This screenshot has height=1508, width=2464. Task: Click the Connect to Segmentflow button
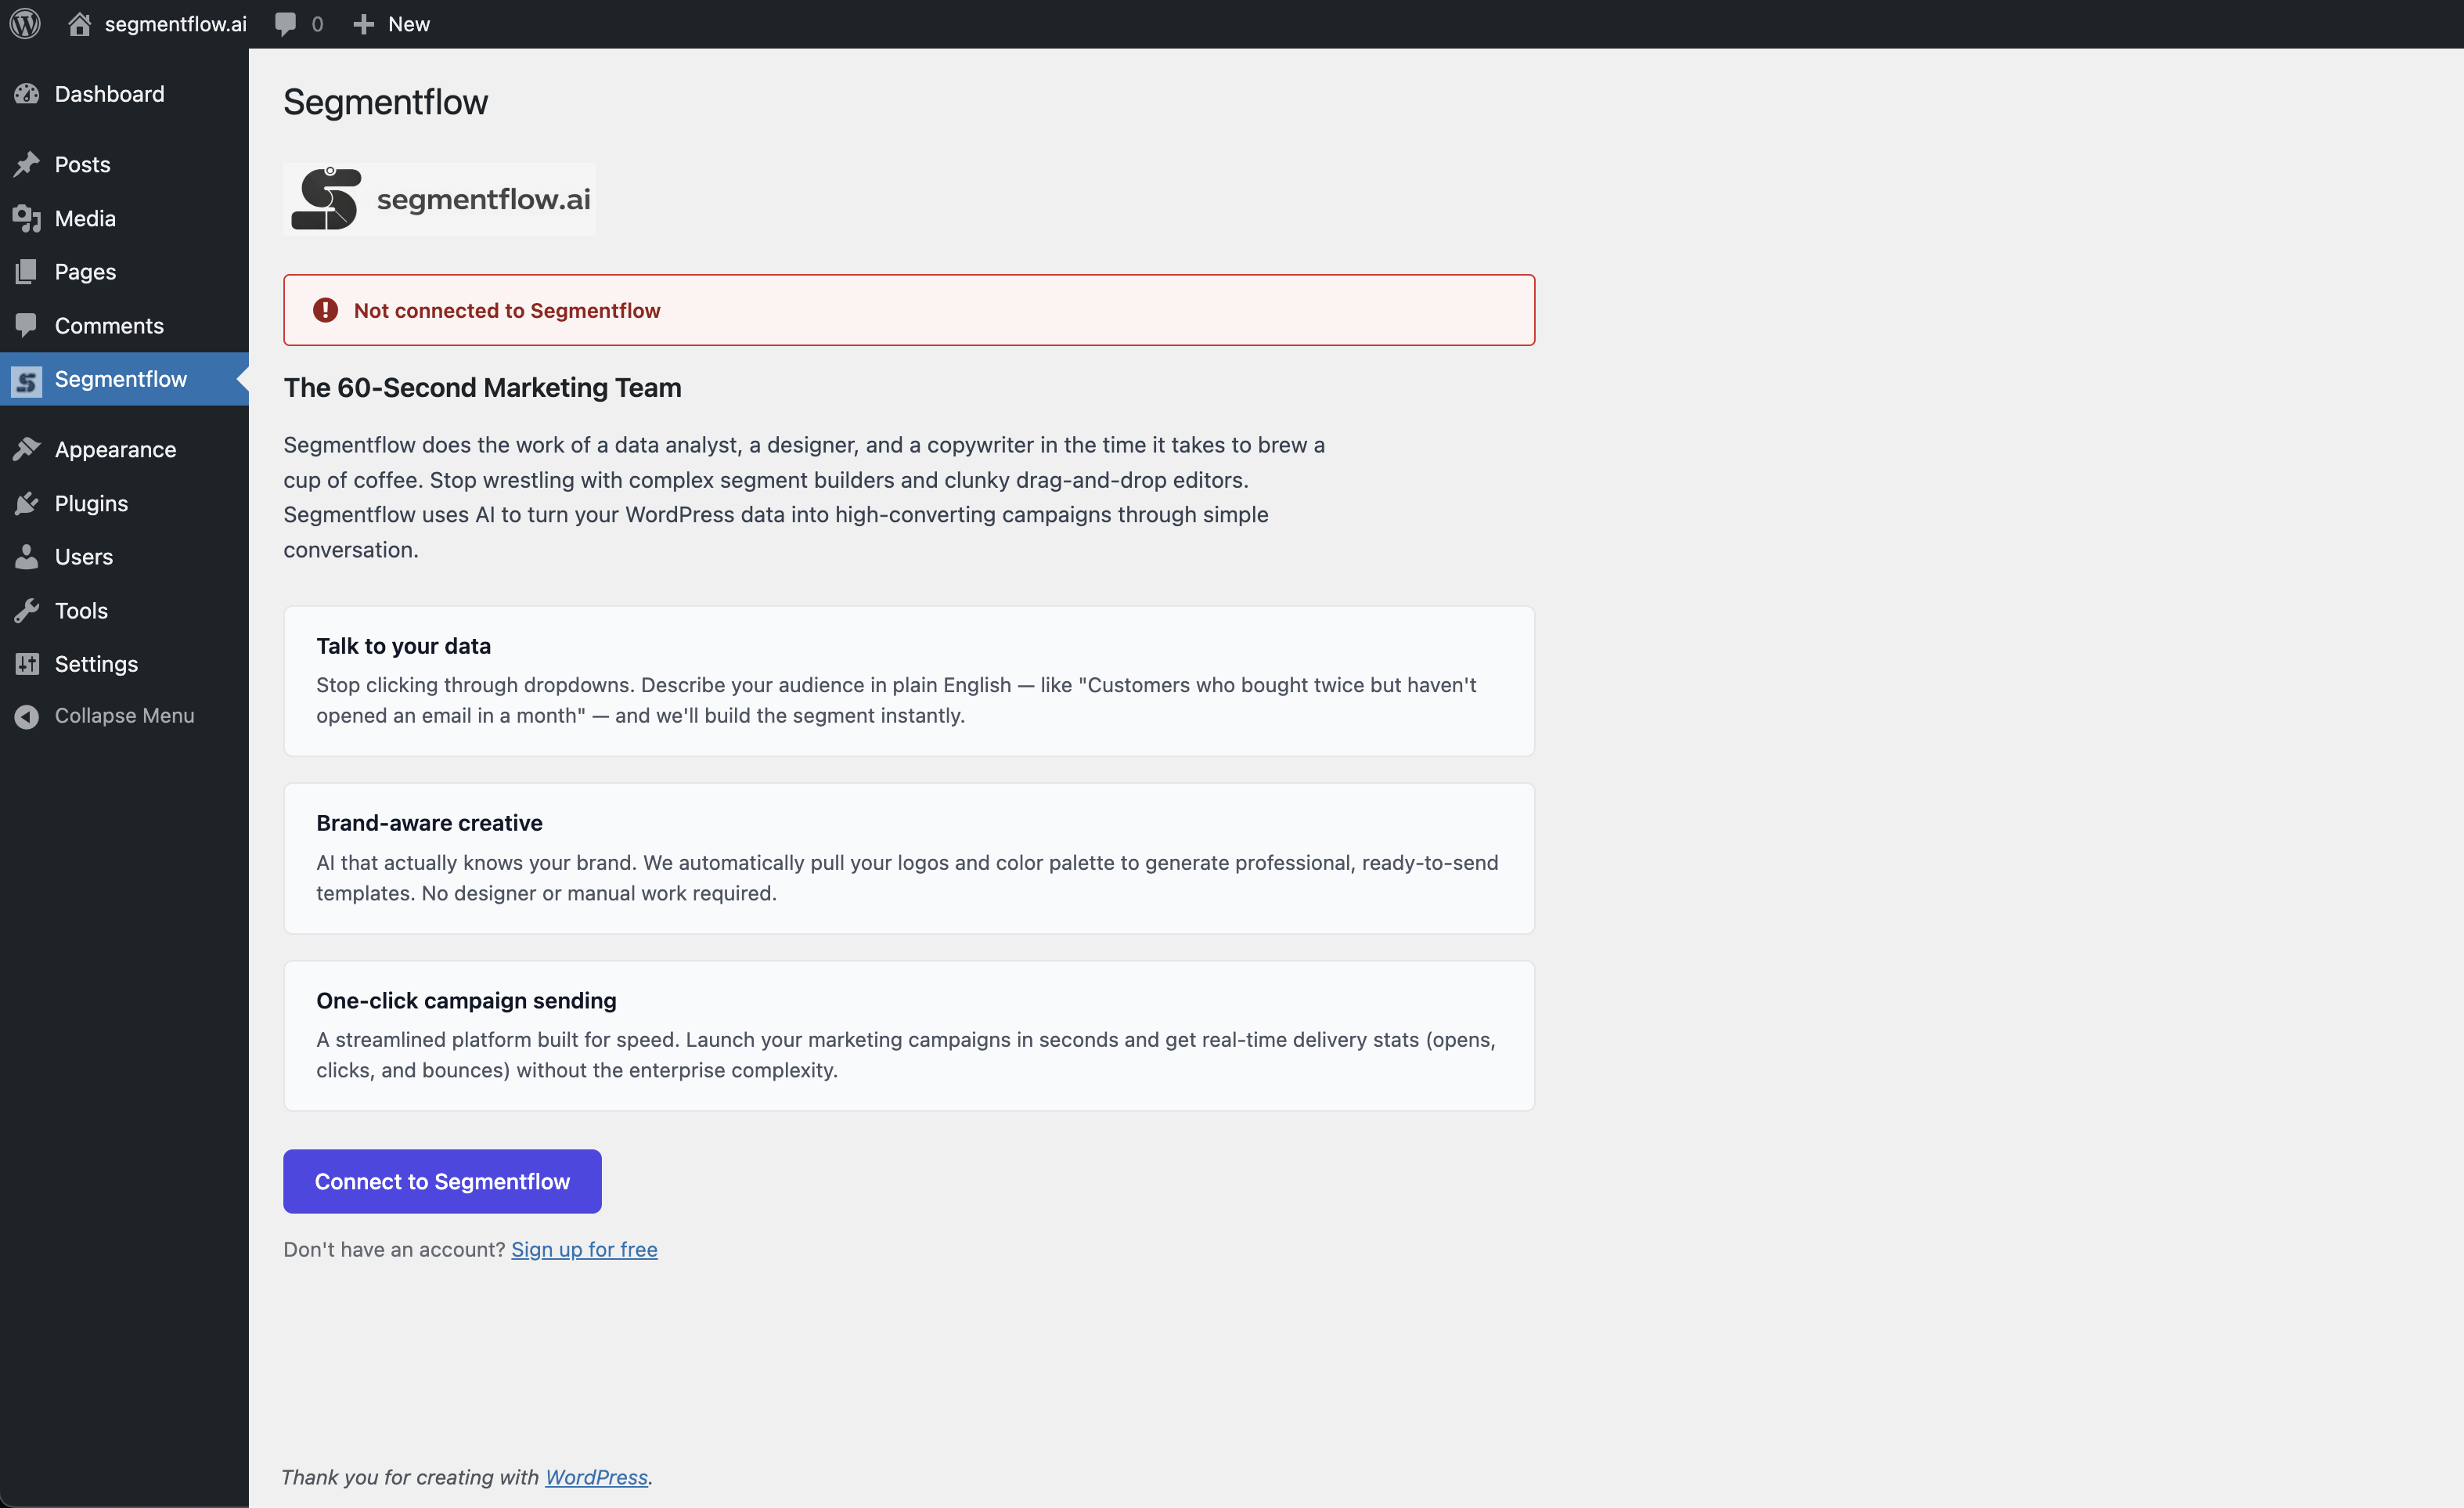click(442, 1181)
